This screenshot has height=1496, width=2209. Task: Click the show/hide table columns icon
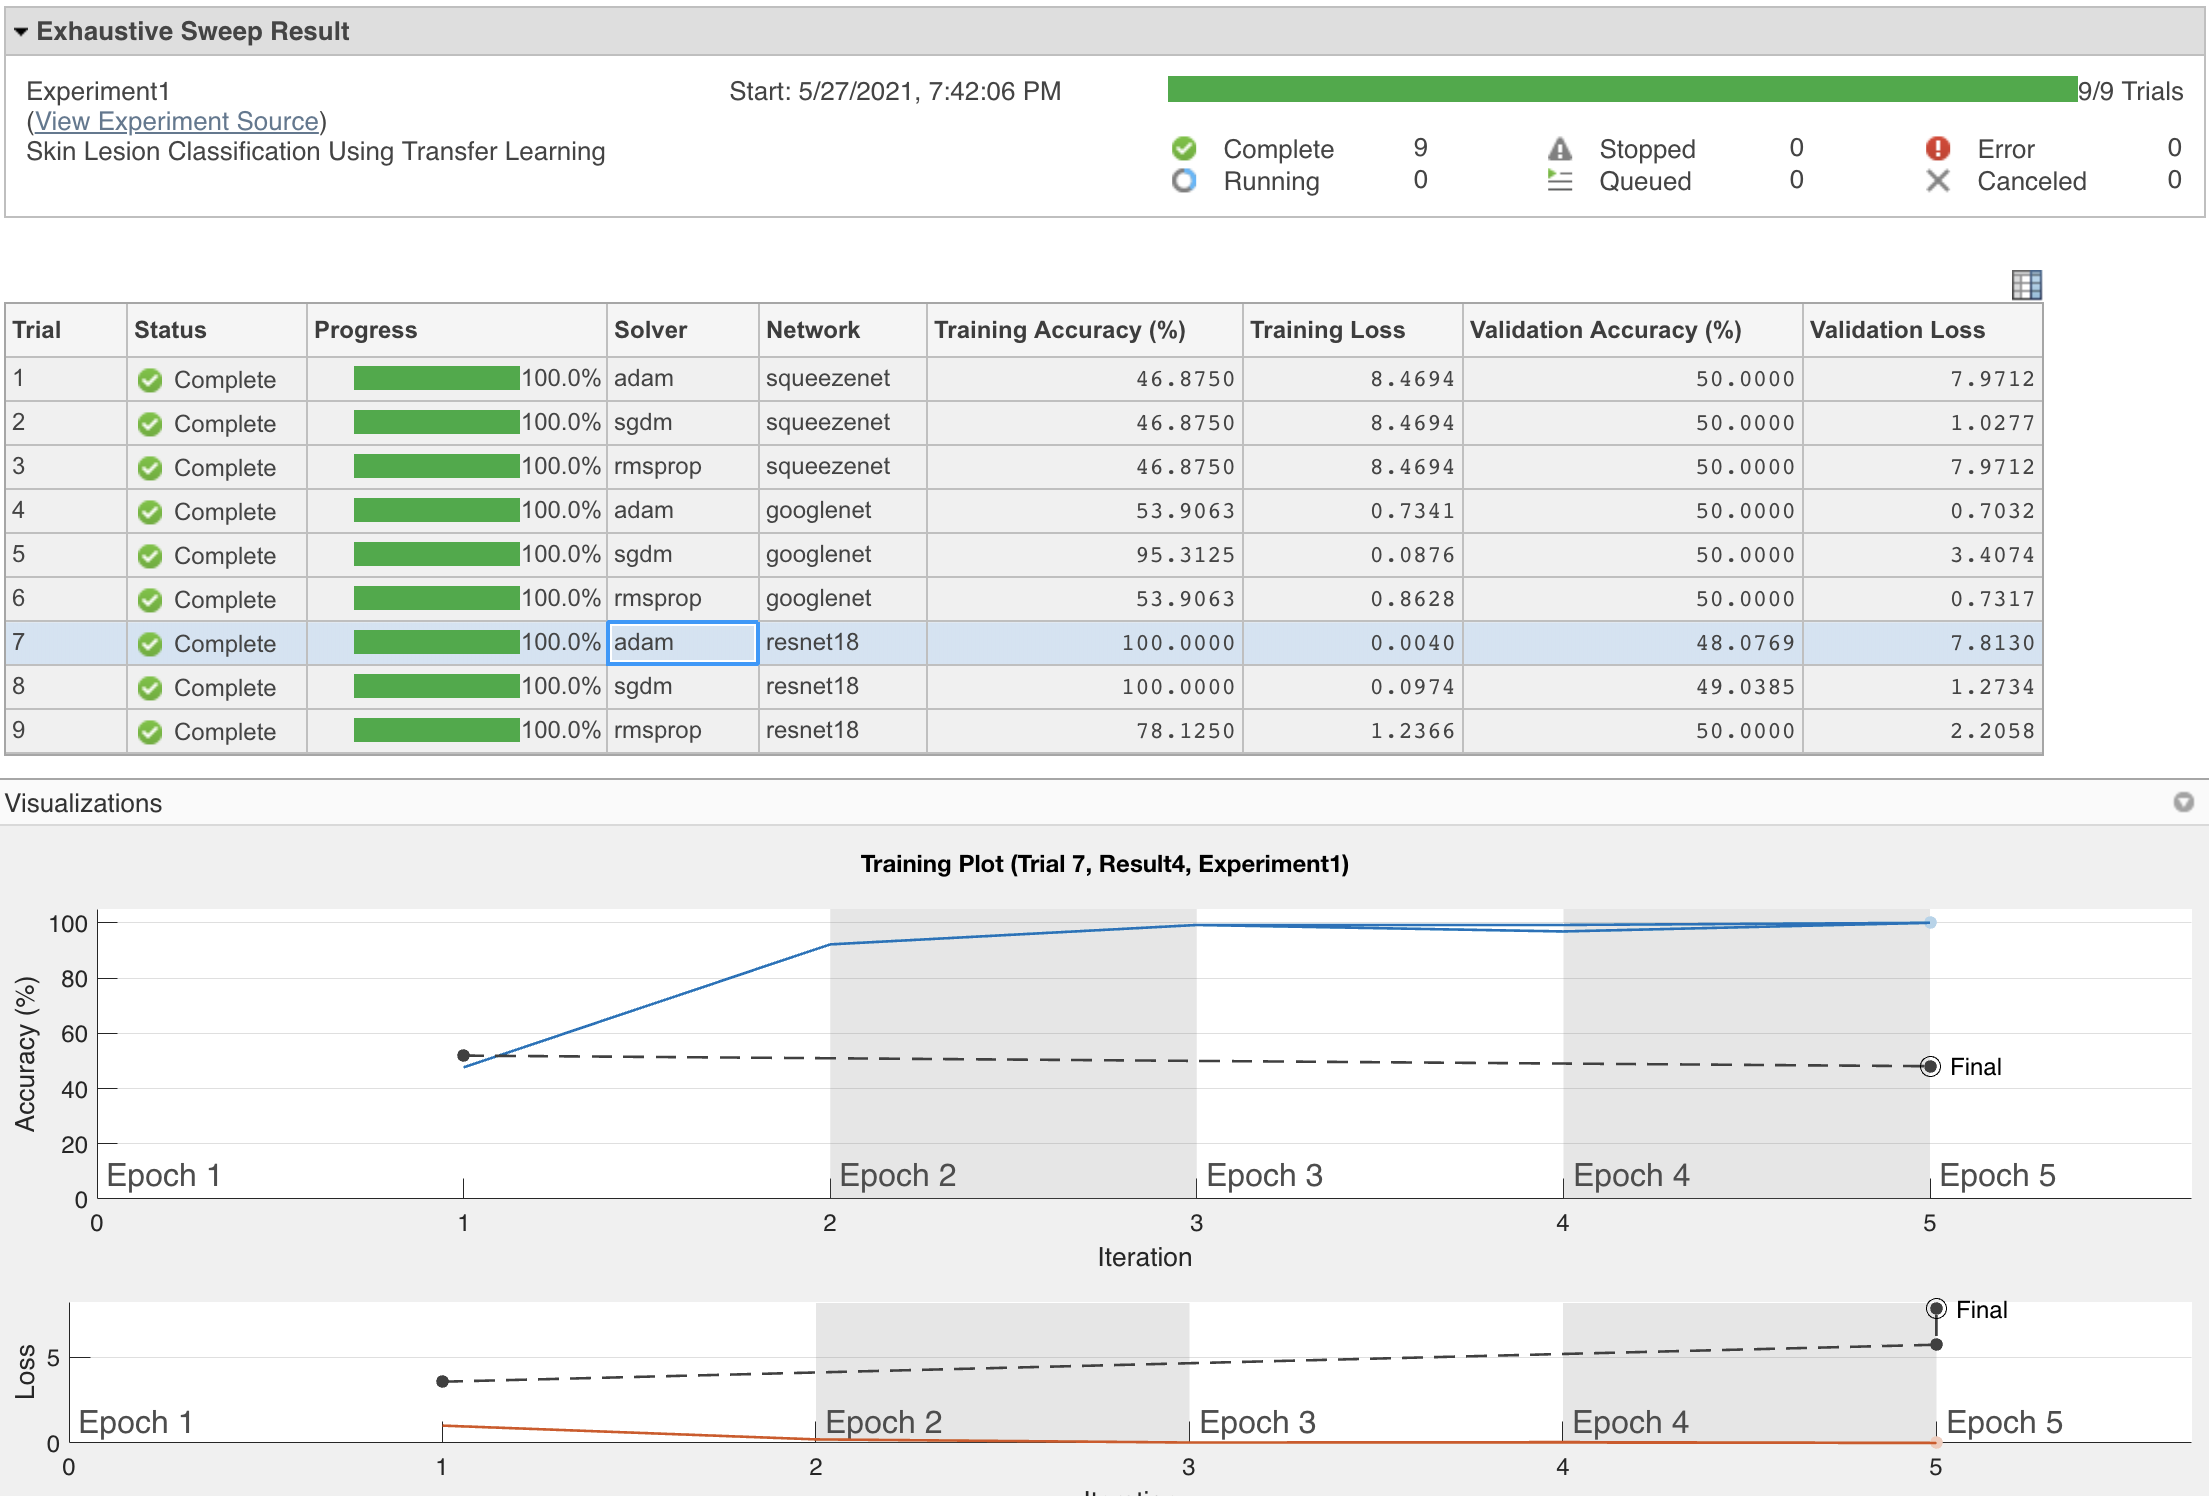coord(2026,285)
